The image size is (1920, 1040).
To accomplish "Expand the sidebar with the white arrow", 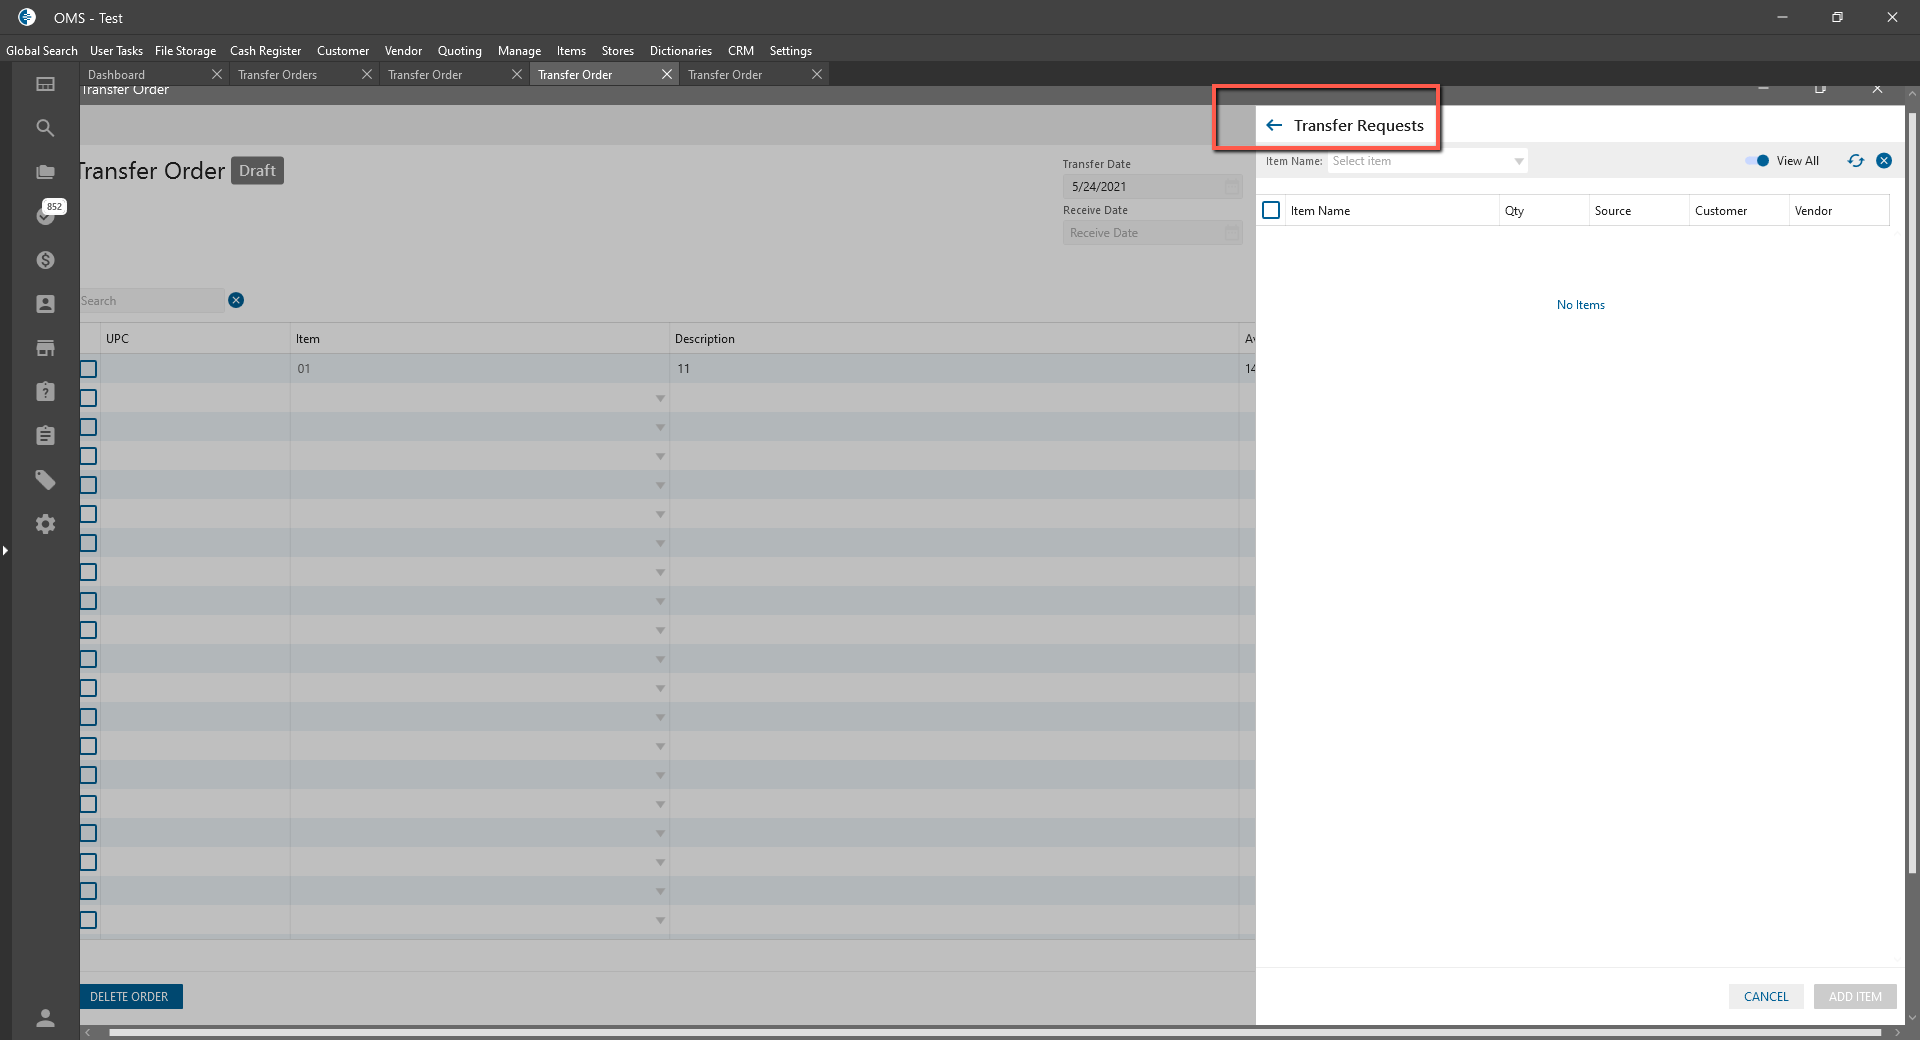I will click(5, 550).
